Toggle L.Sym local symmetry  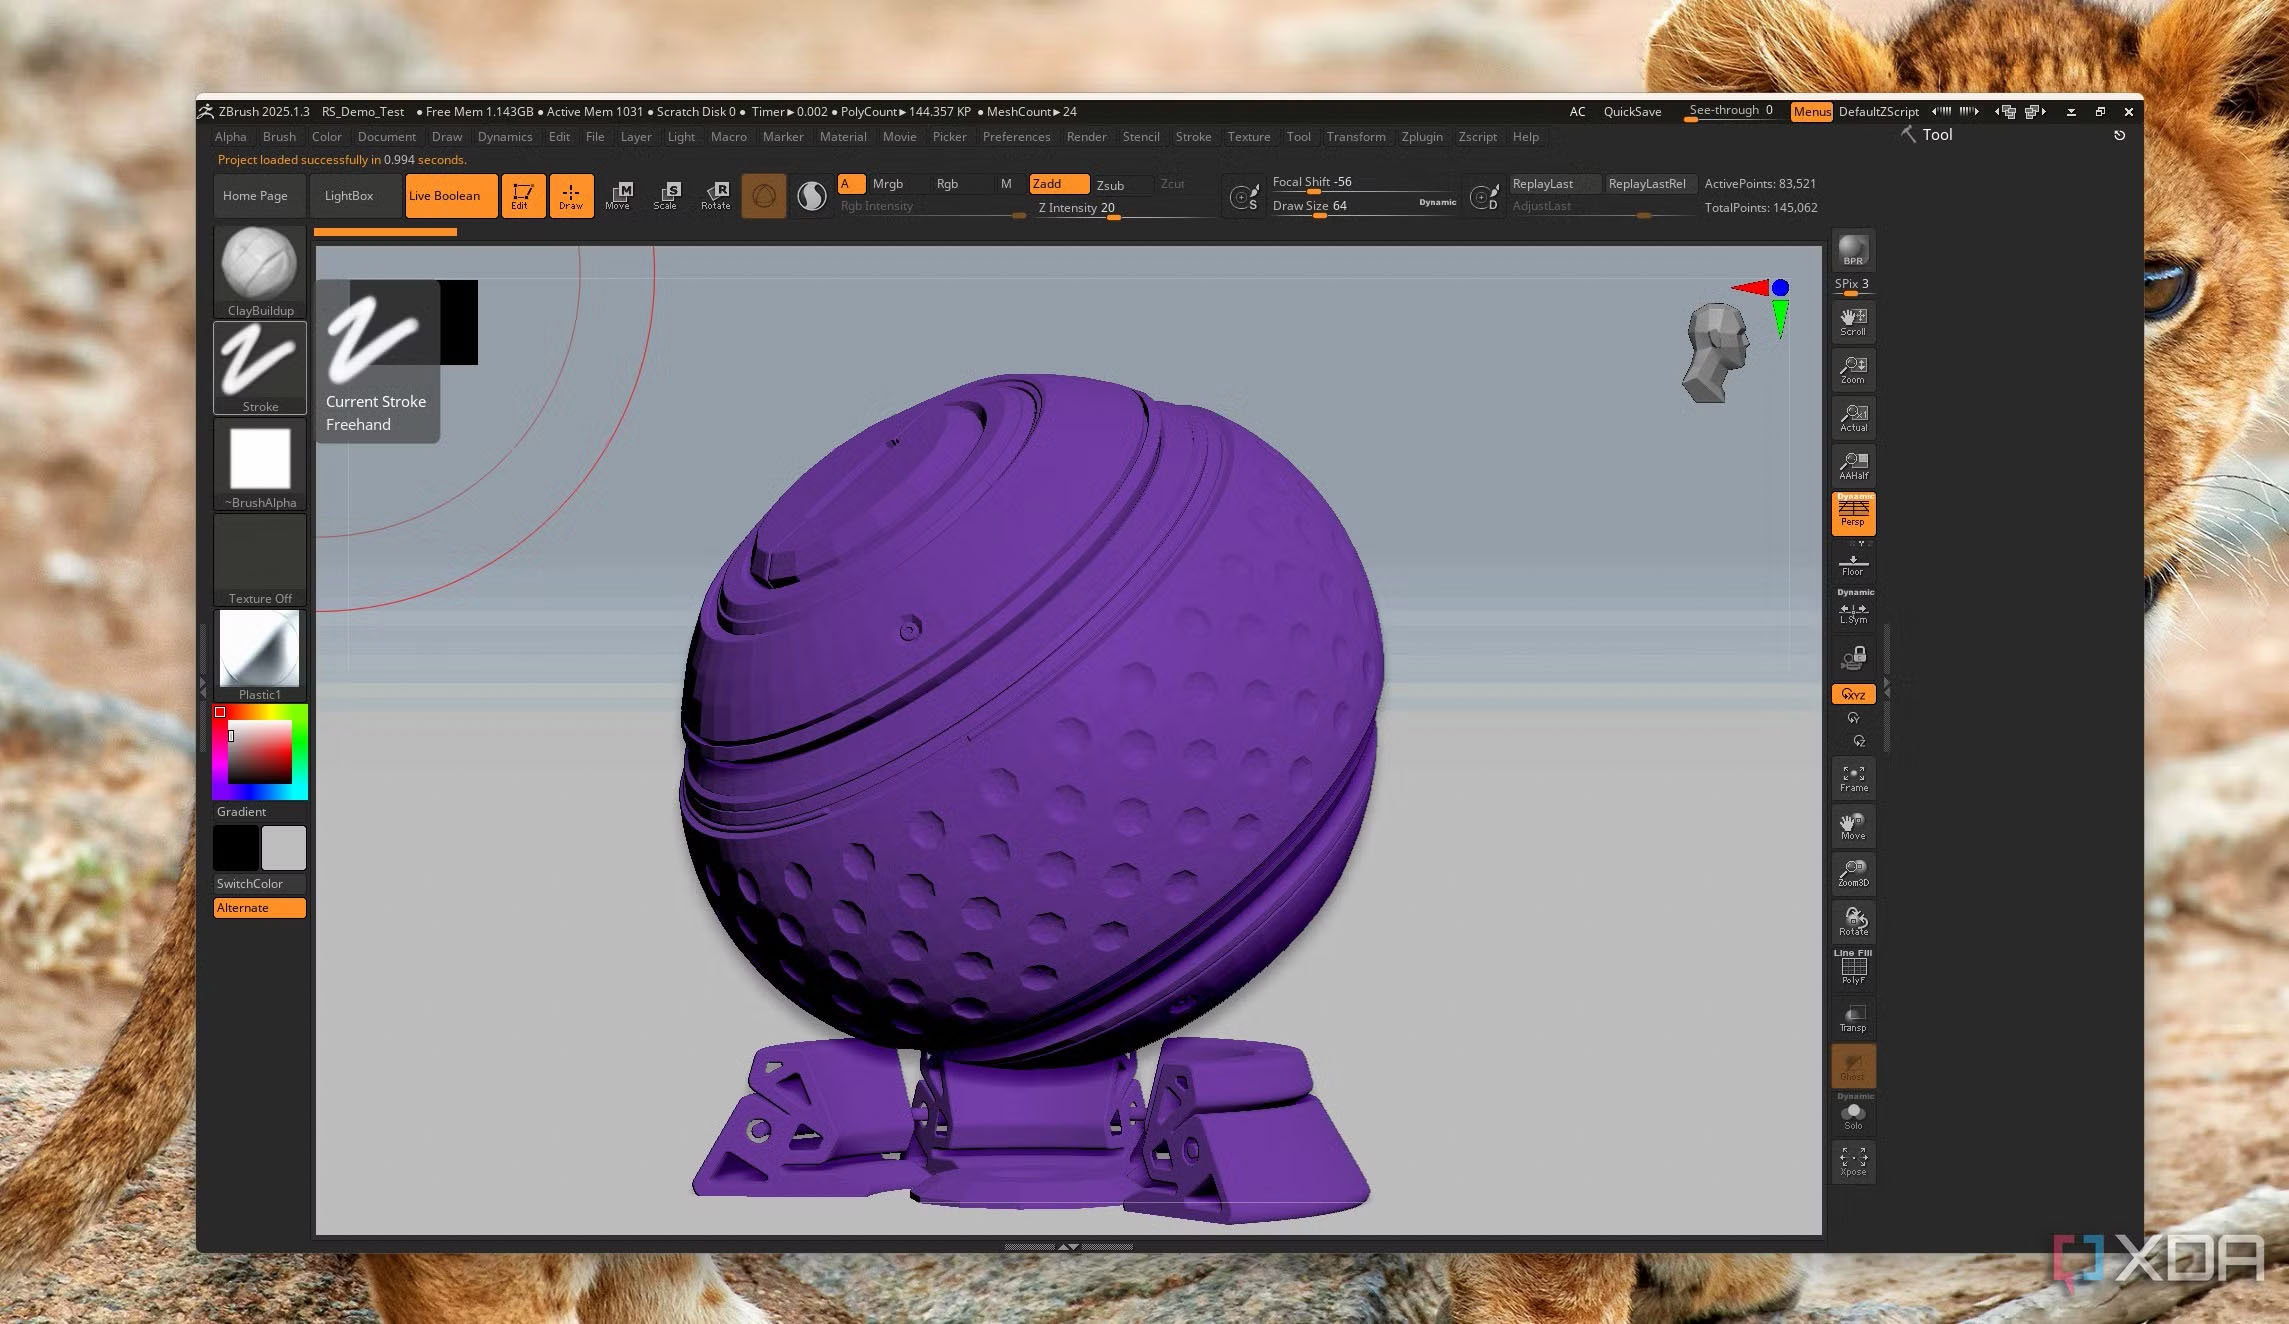(1853, 609)
